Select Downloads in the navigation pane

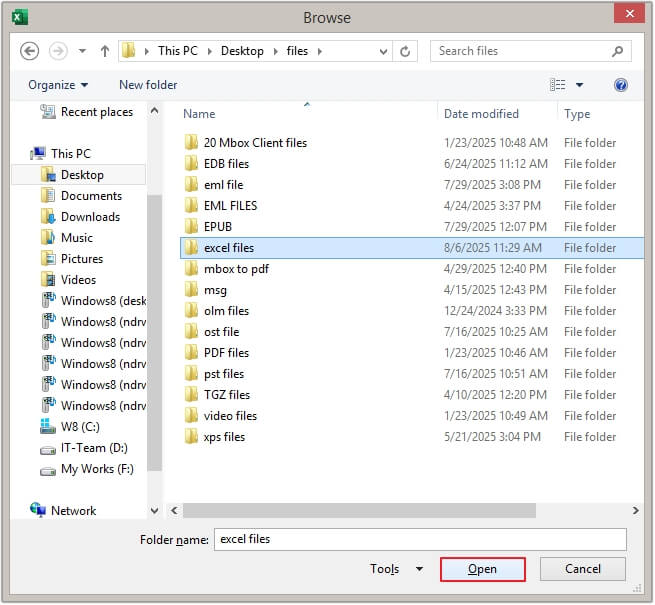point(90,217)
